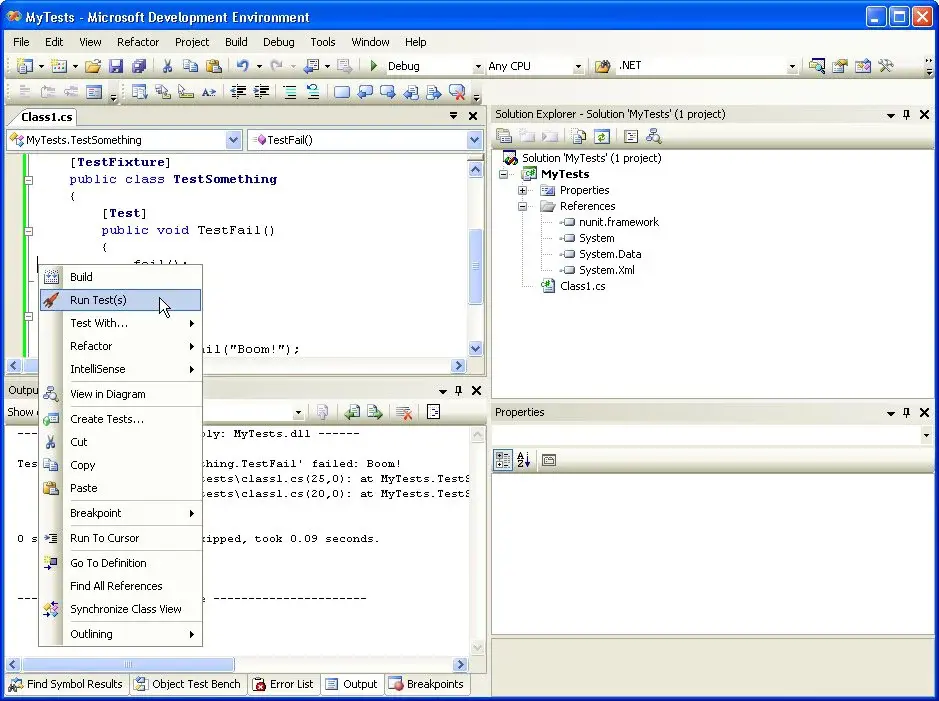Collapse the References node in Solution Explorer

[x=522, y=207]
